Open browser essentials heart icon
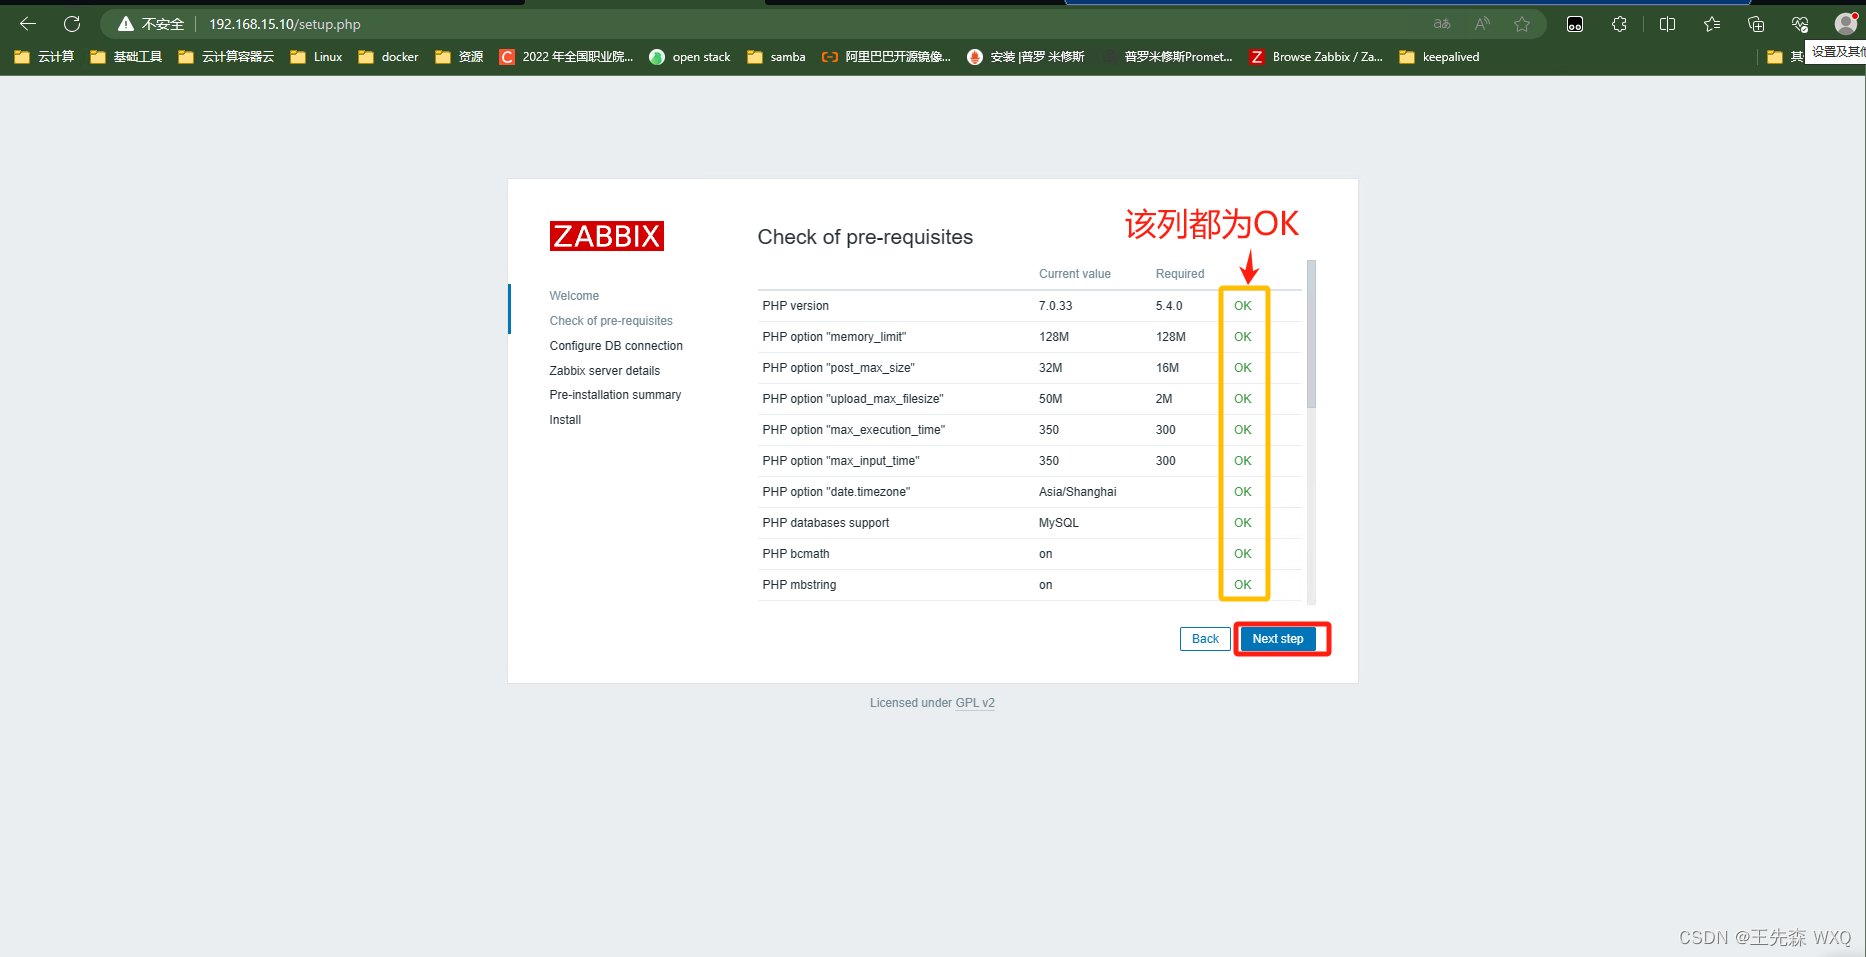This screenshot has height=957, width=1866. (x=1800, y=24)
